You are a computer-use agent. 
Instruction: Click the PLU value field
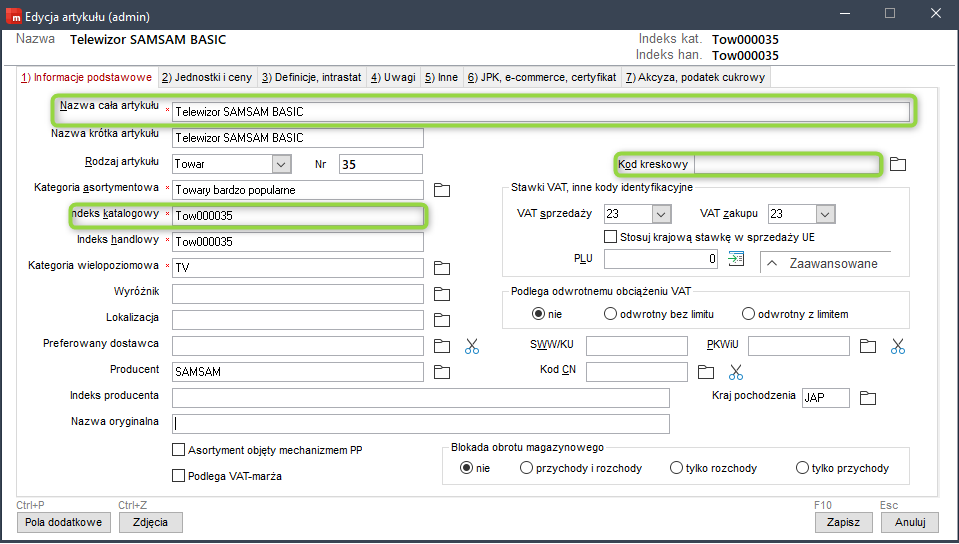(x=662, y=259)
